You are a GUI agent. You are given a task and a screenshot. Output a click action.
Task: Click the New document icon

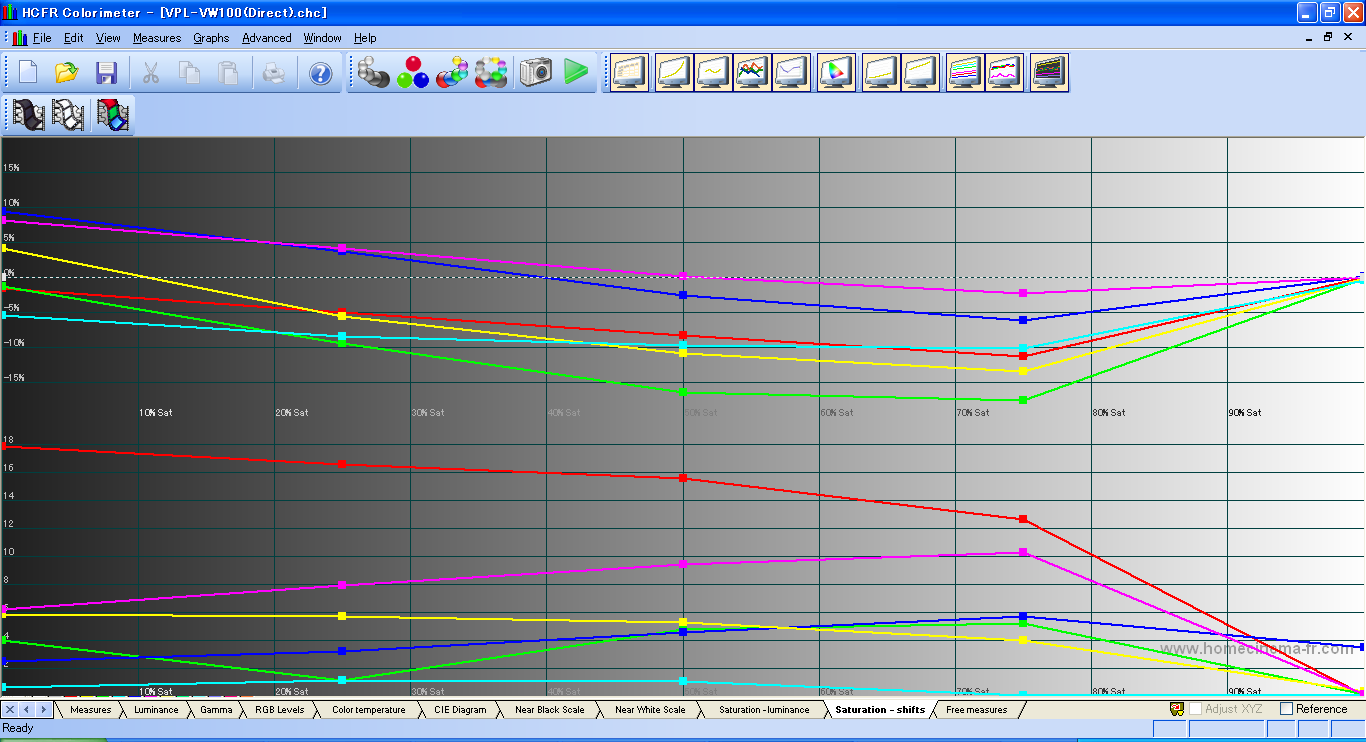28,73
